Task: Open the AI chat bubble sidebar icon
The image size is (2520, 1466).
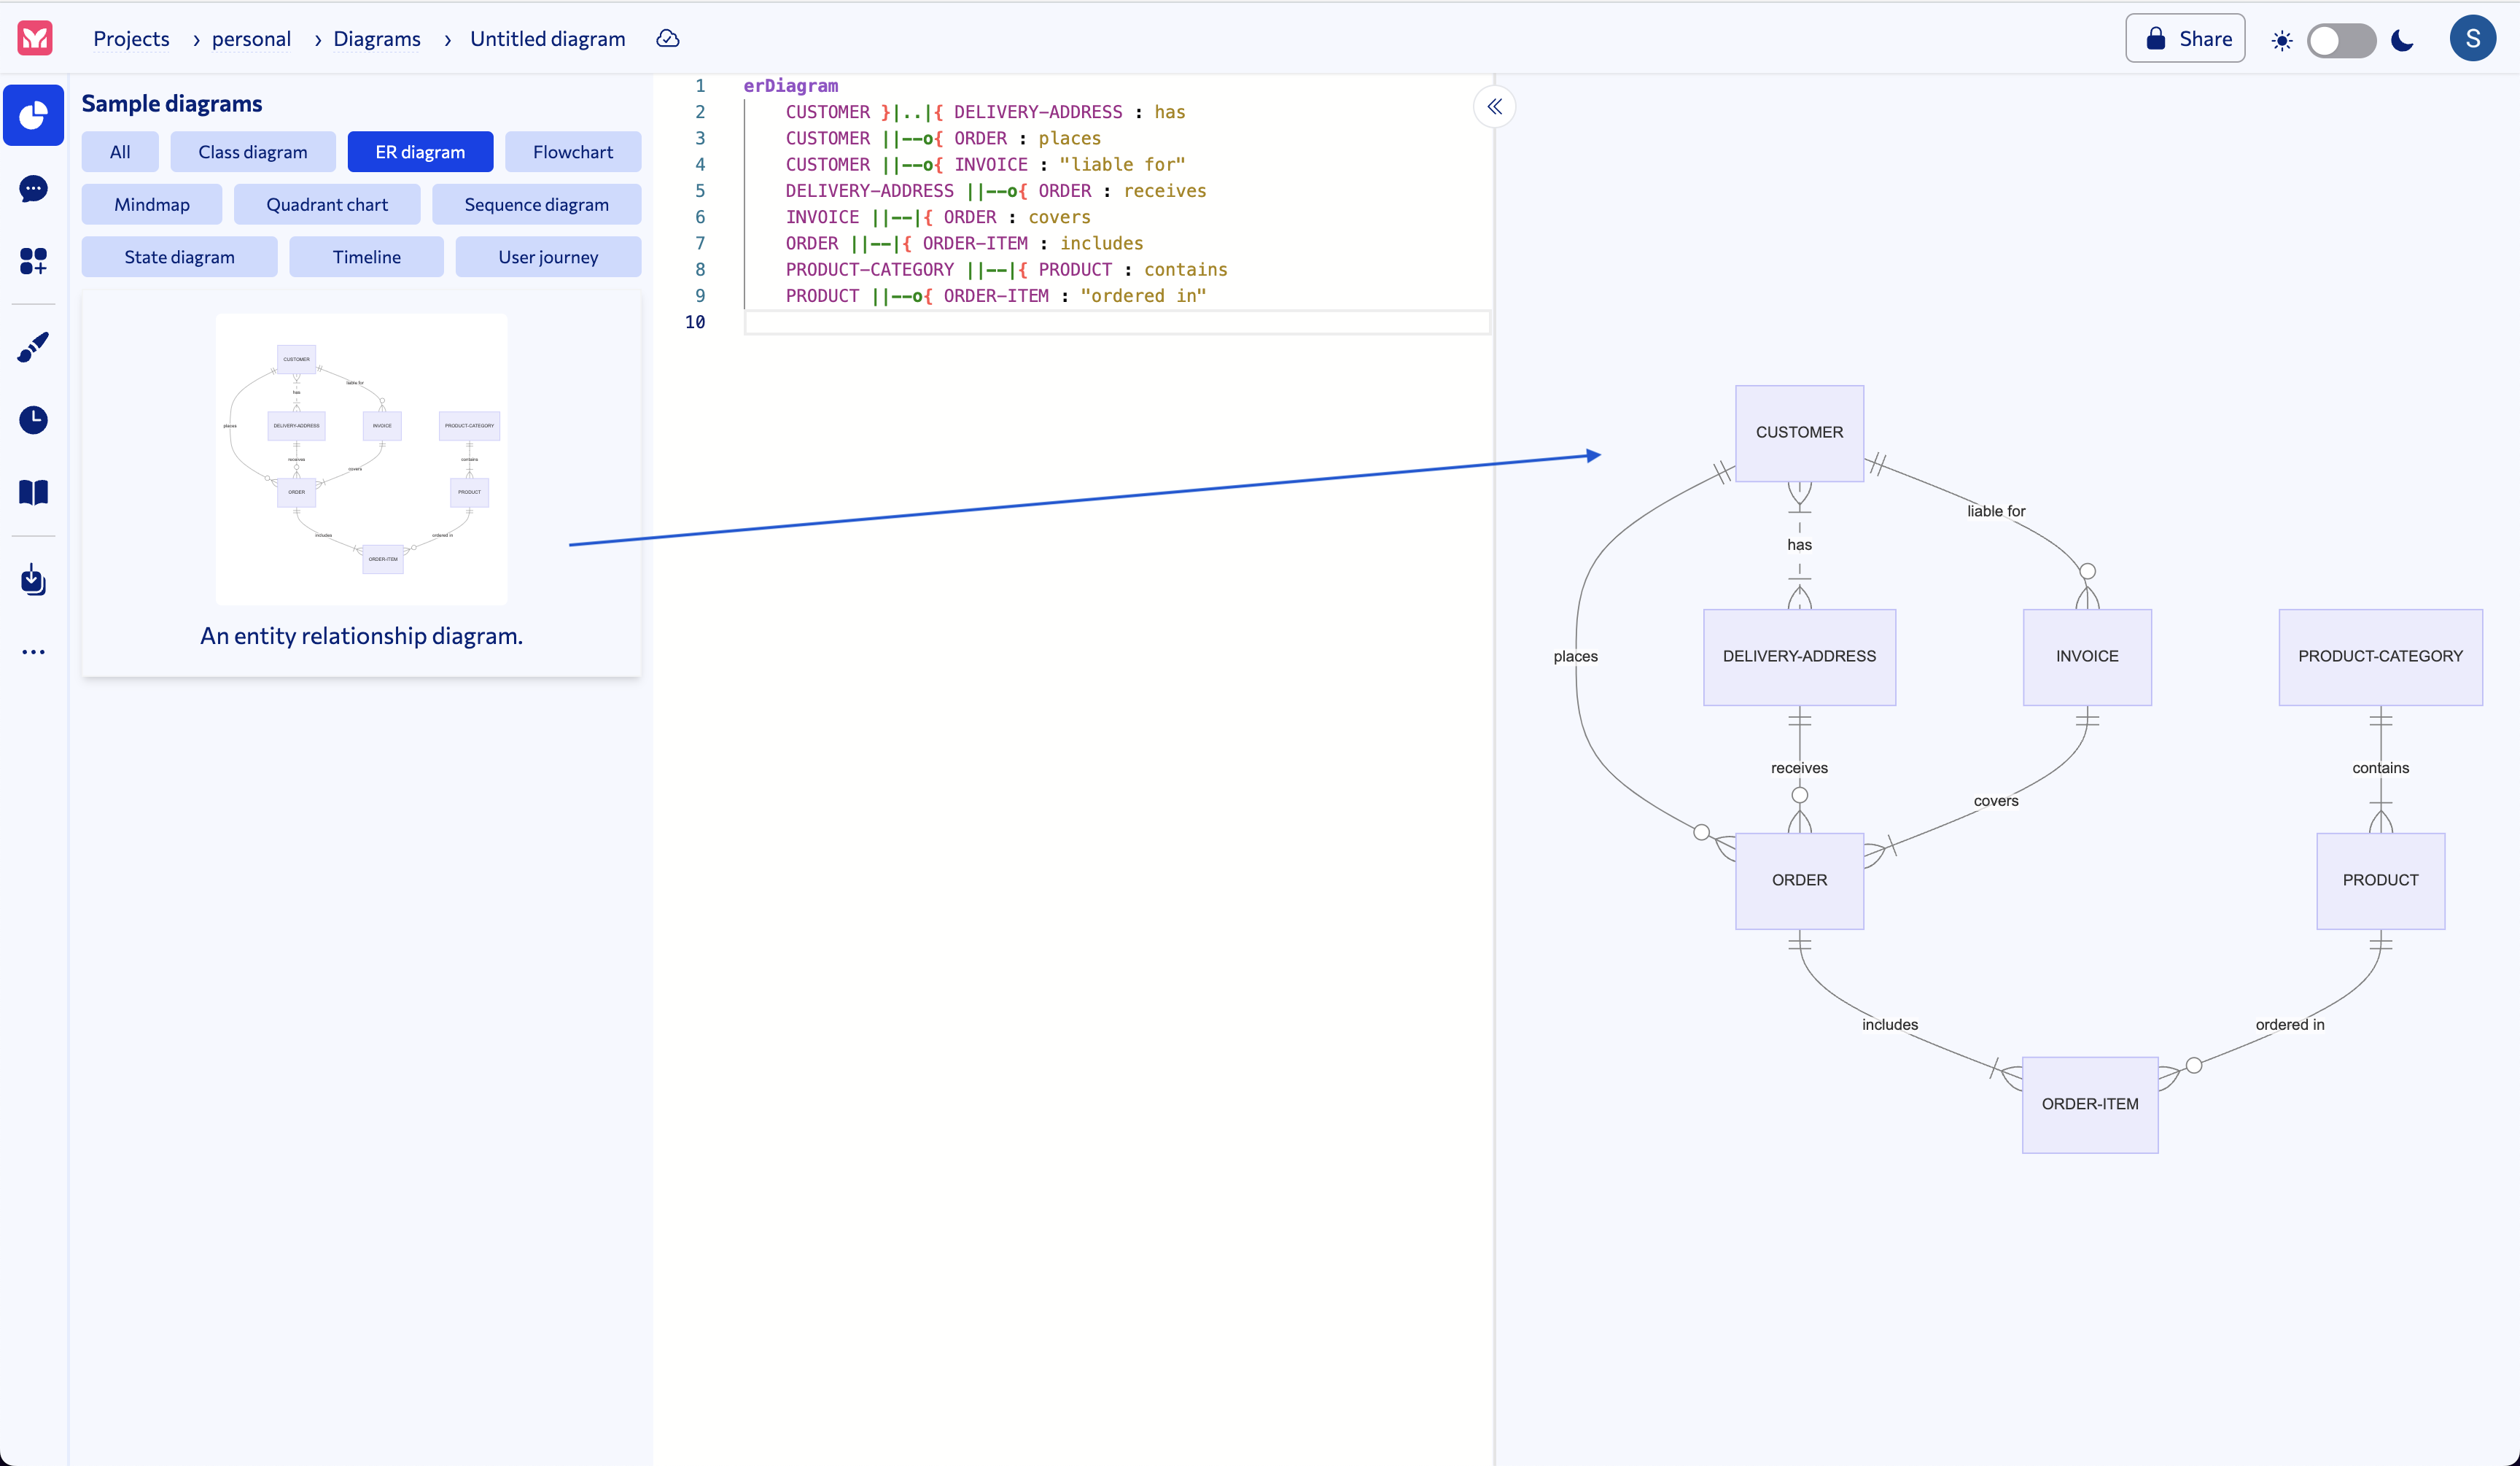Action: point(33,188)
